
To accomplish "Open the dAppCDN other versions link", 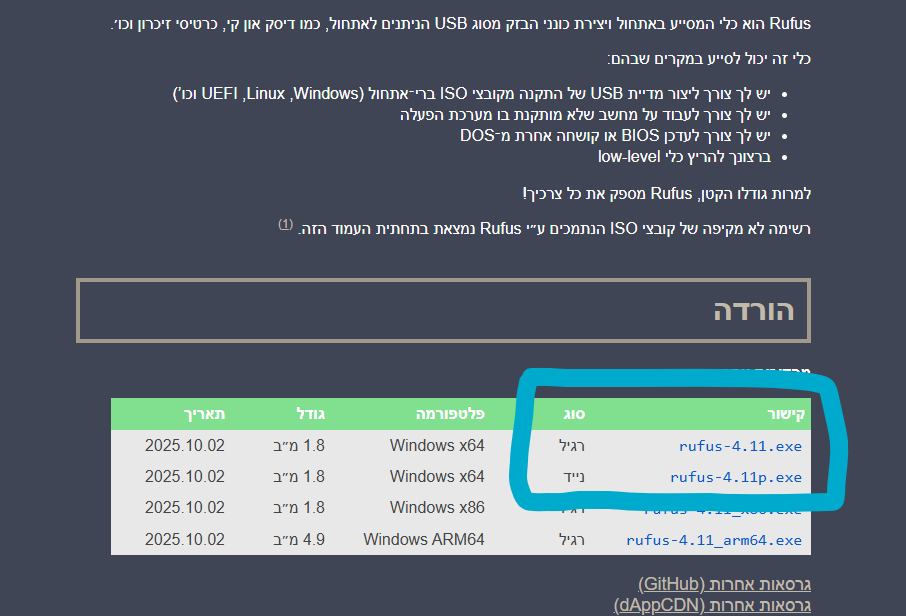I will [x=711, y=605].
